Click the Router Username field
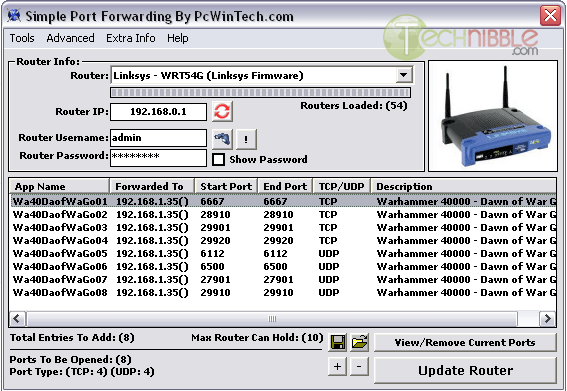The image size is (567, 391). (158, 138)
